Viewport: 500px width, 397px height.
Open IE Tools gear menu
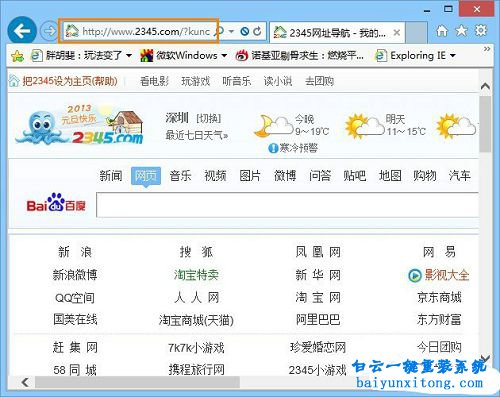click(481, 30)
